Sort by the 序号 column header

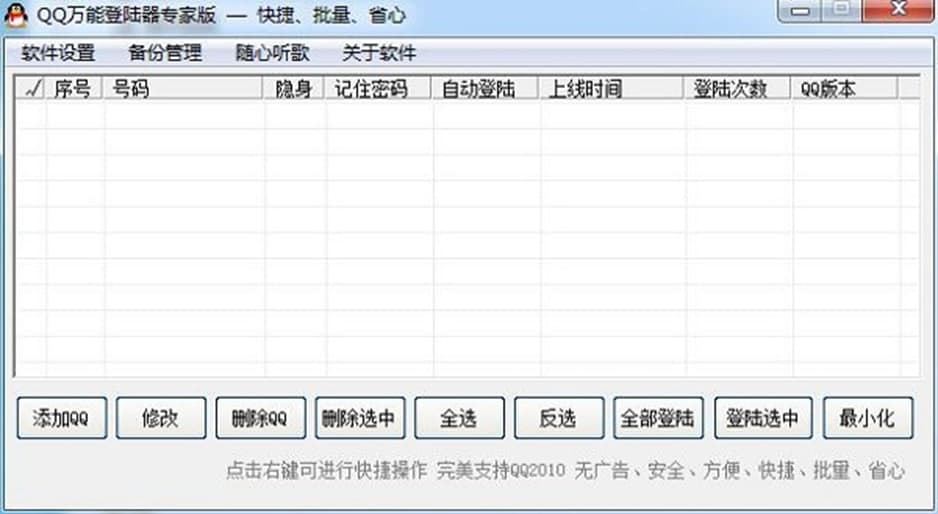(x=75, y=89)
